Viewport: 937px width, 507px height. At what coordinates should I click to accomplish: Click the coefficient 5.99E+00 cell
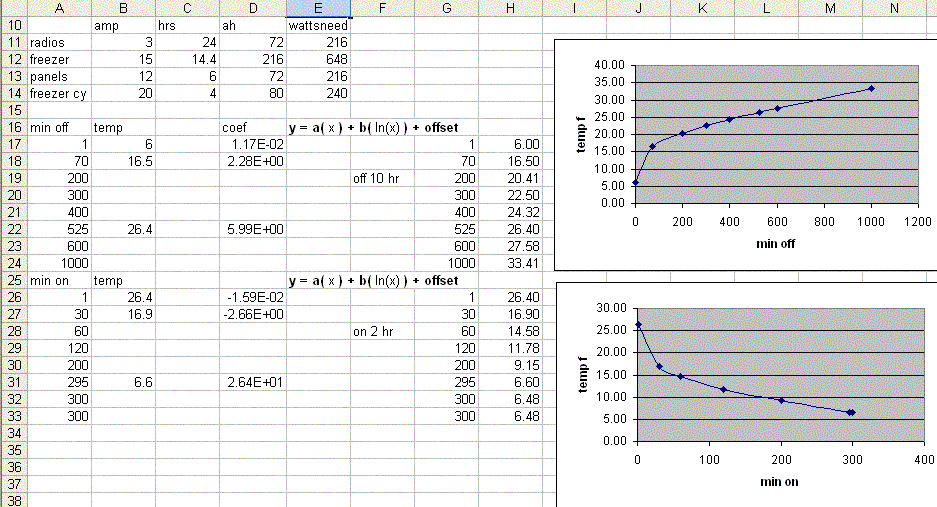click(x=253, y=229)
